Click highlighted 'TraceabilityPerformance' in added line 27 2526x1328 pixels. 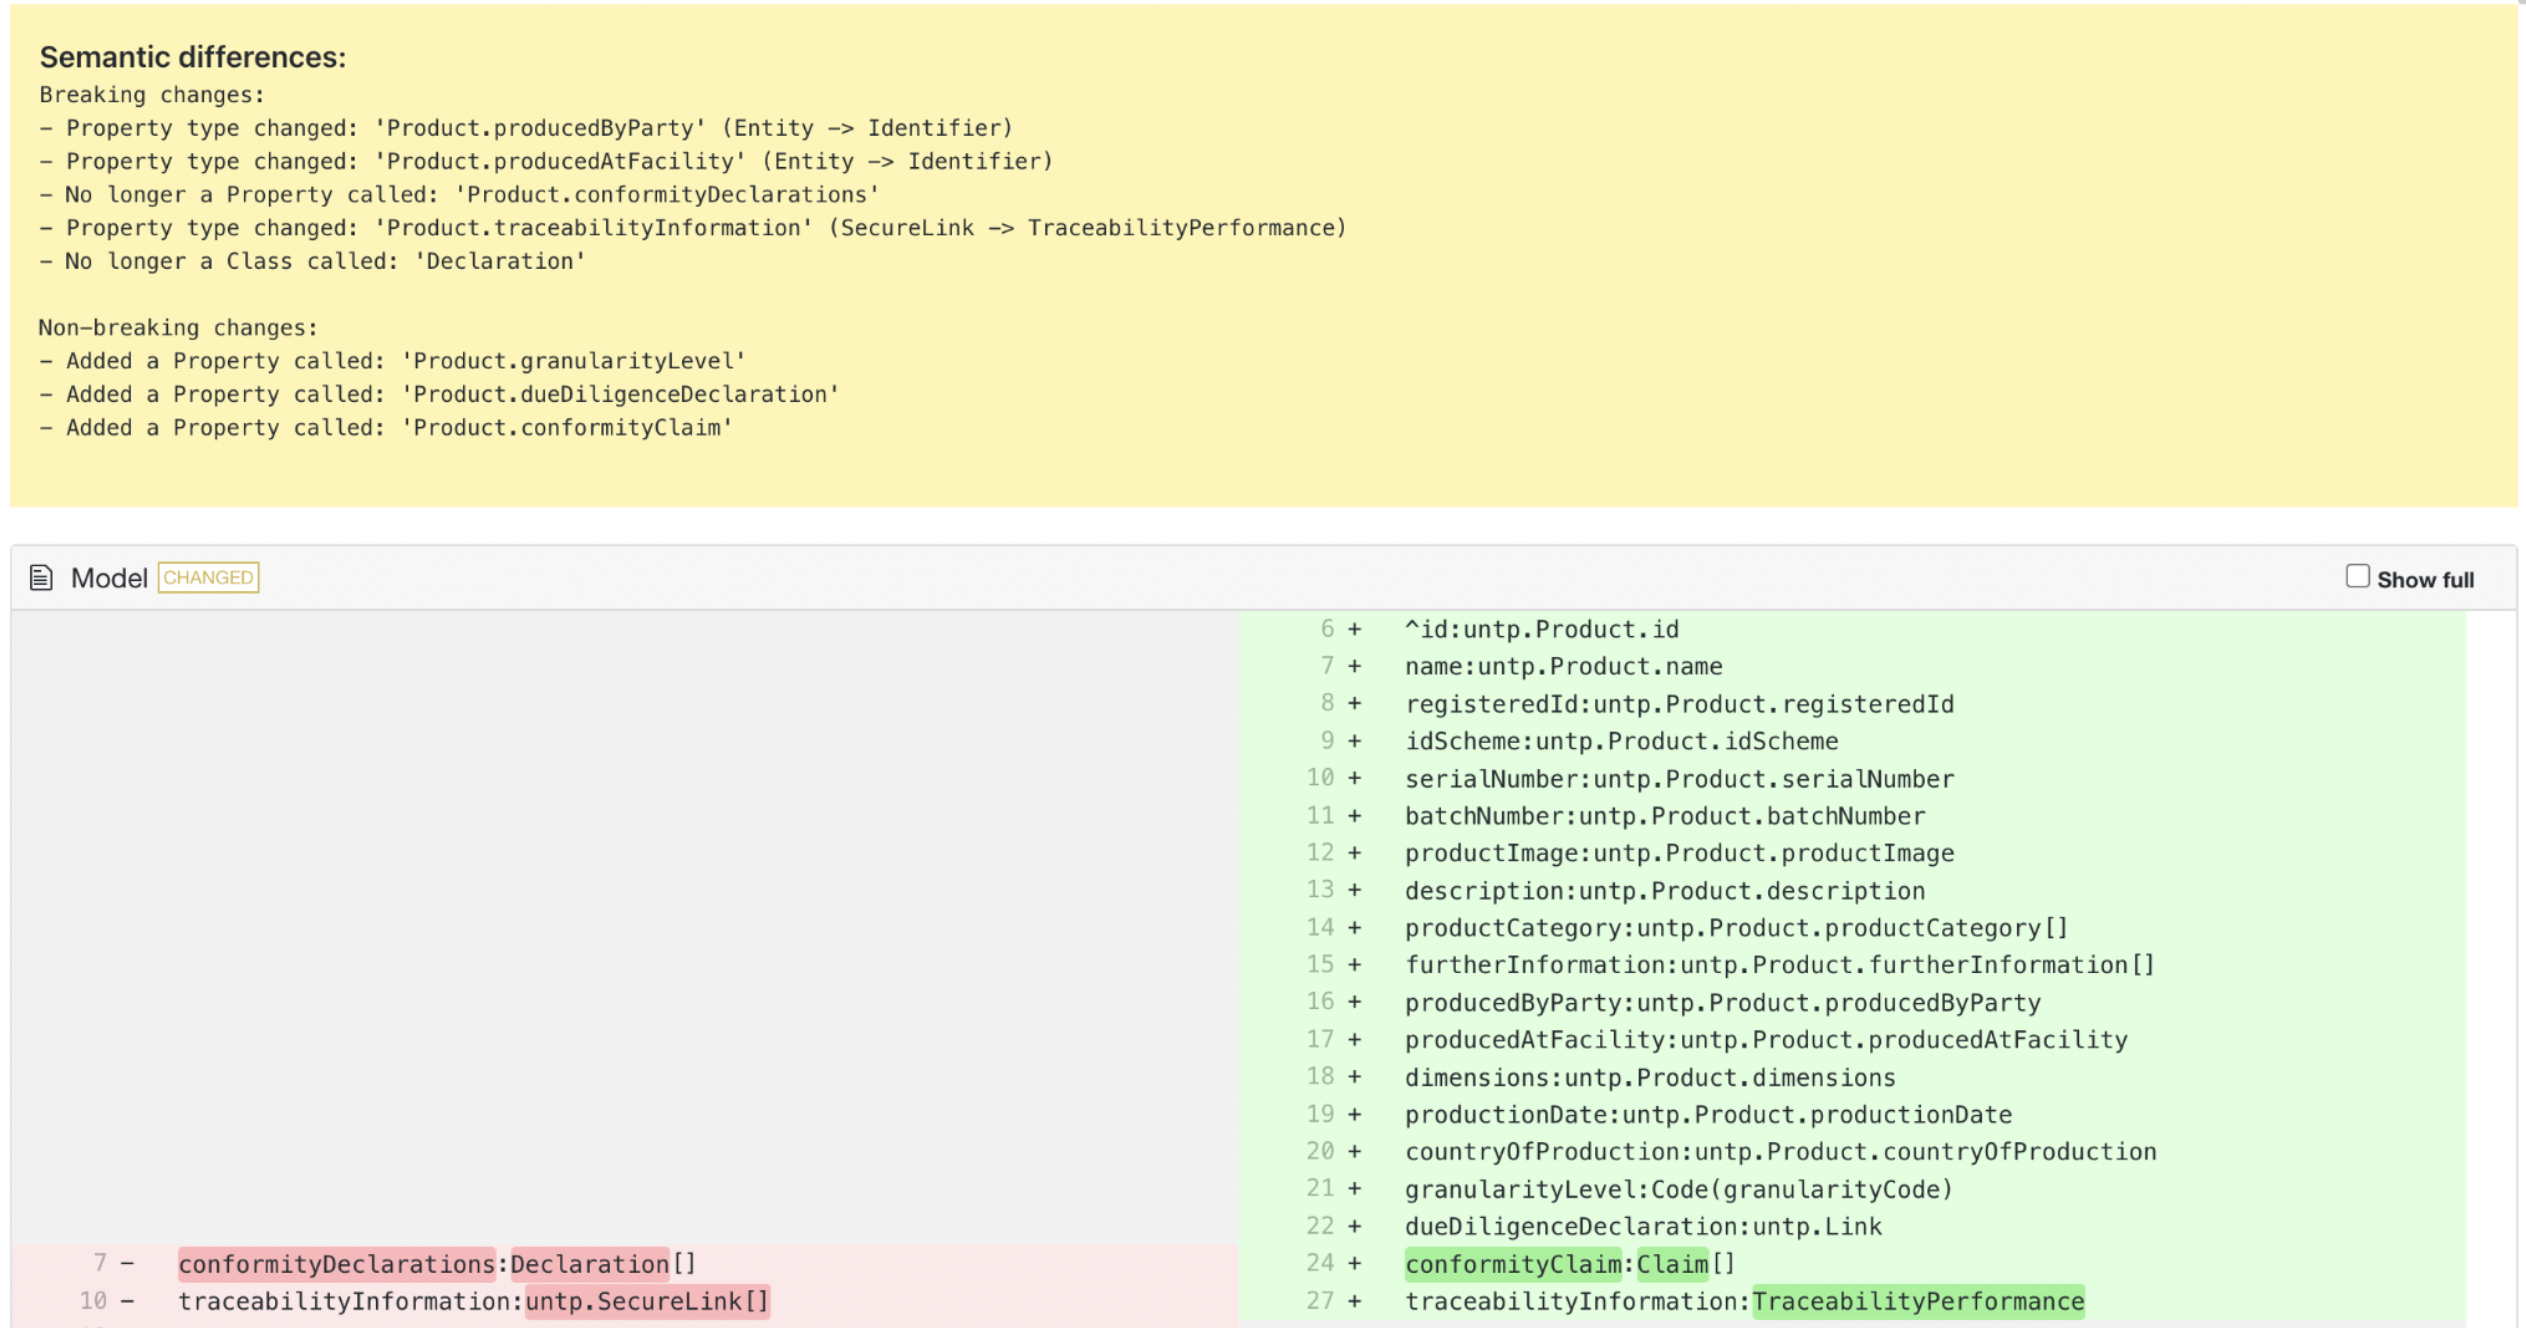pyautogui.click(x=1918, y=1302)
